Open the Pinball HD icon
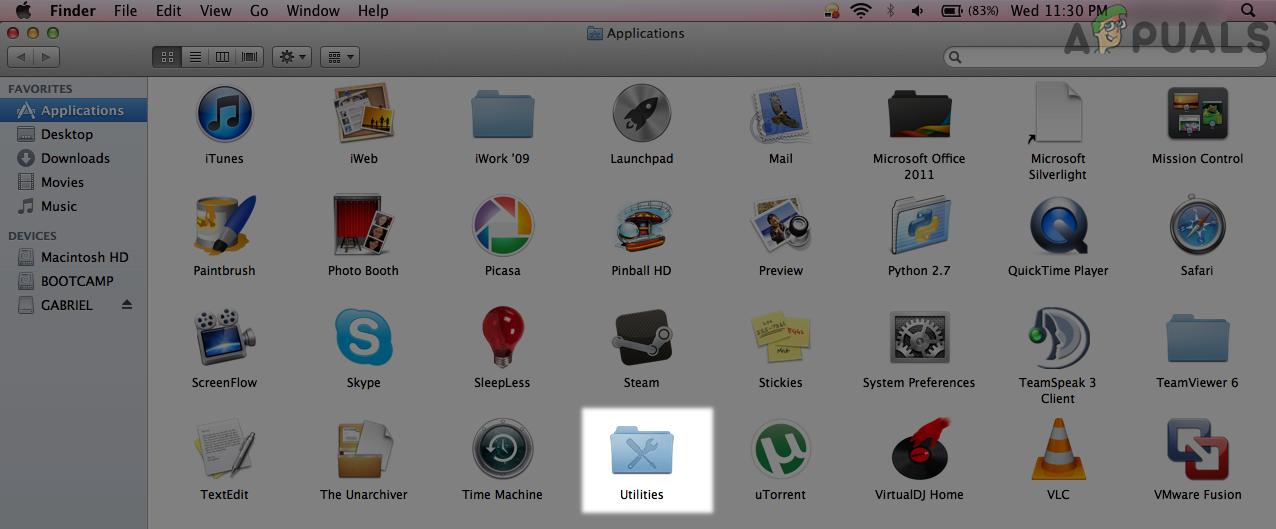This screenshot has width=1276, height=529. 641,226
